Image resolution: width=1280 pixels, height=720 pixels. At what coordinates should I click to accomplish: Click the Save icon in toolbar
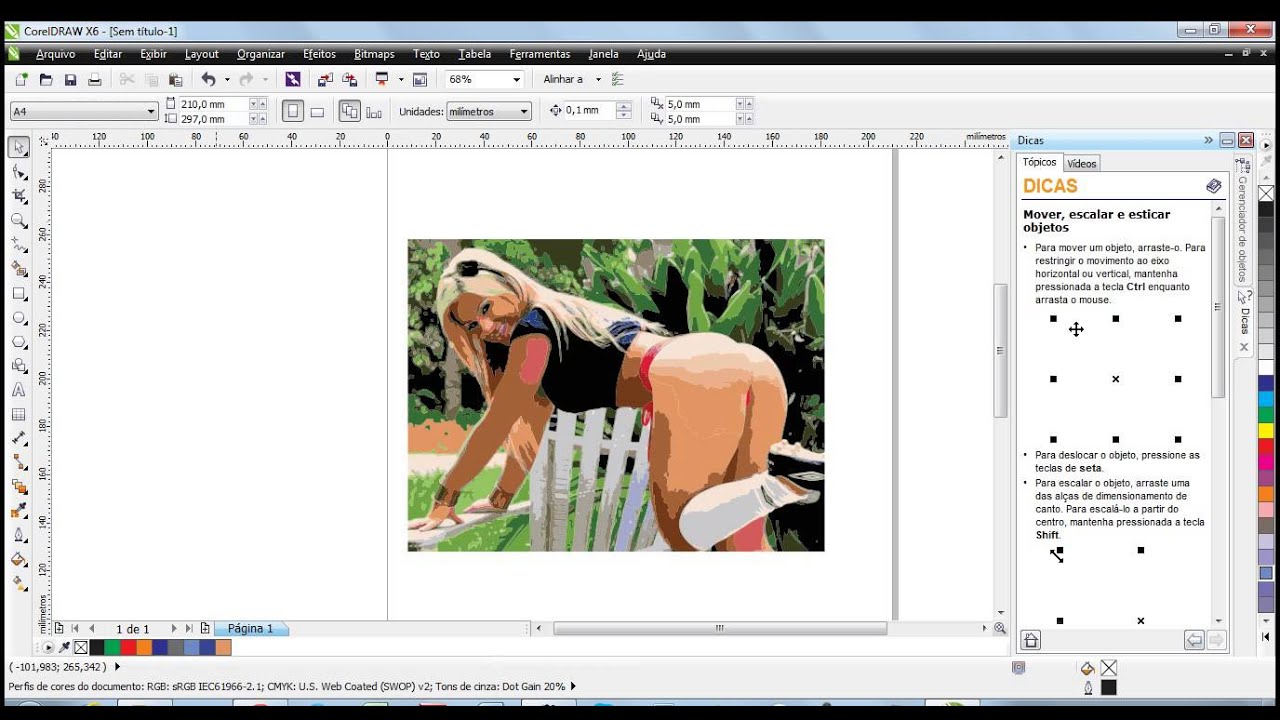point(70,79)
